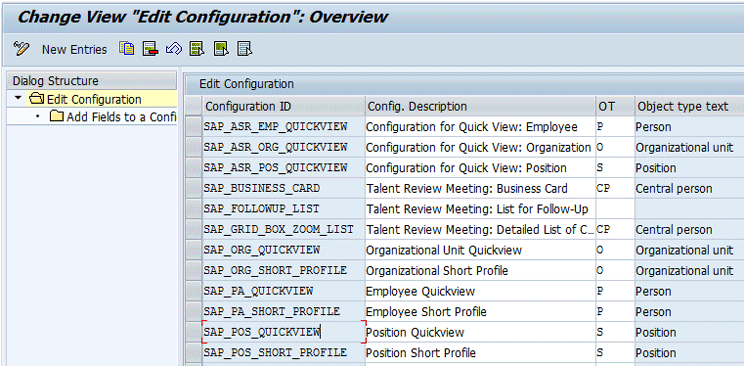Click the Employee Quickview description cell

point(480,291)
